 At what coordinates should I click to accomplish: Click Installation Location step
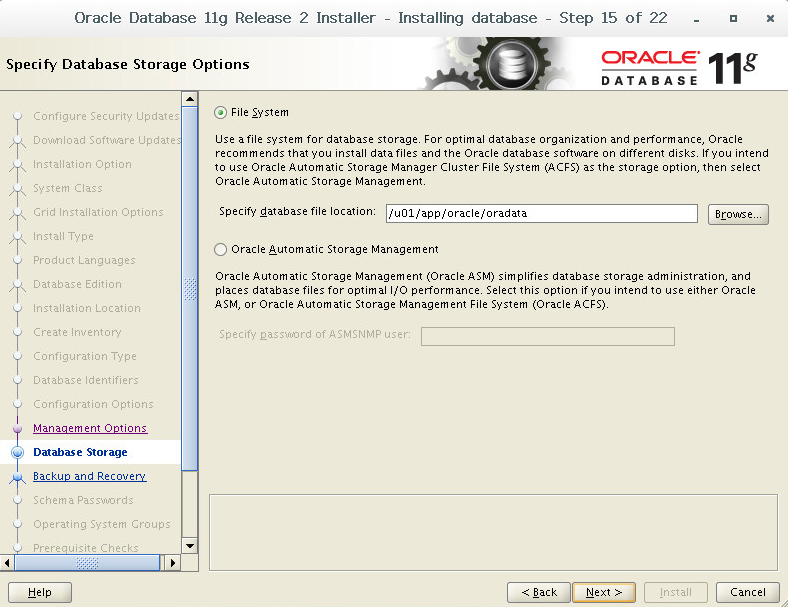coord(87,308)
